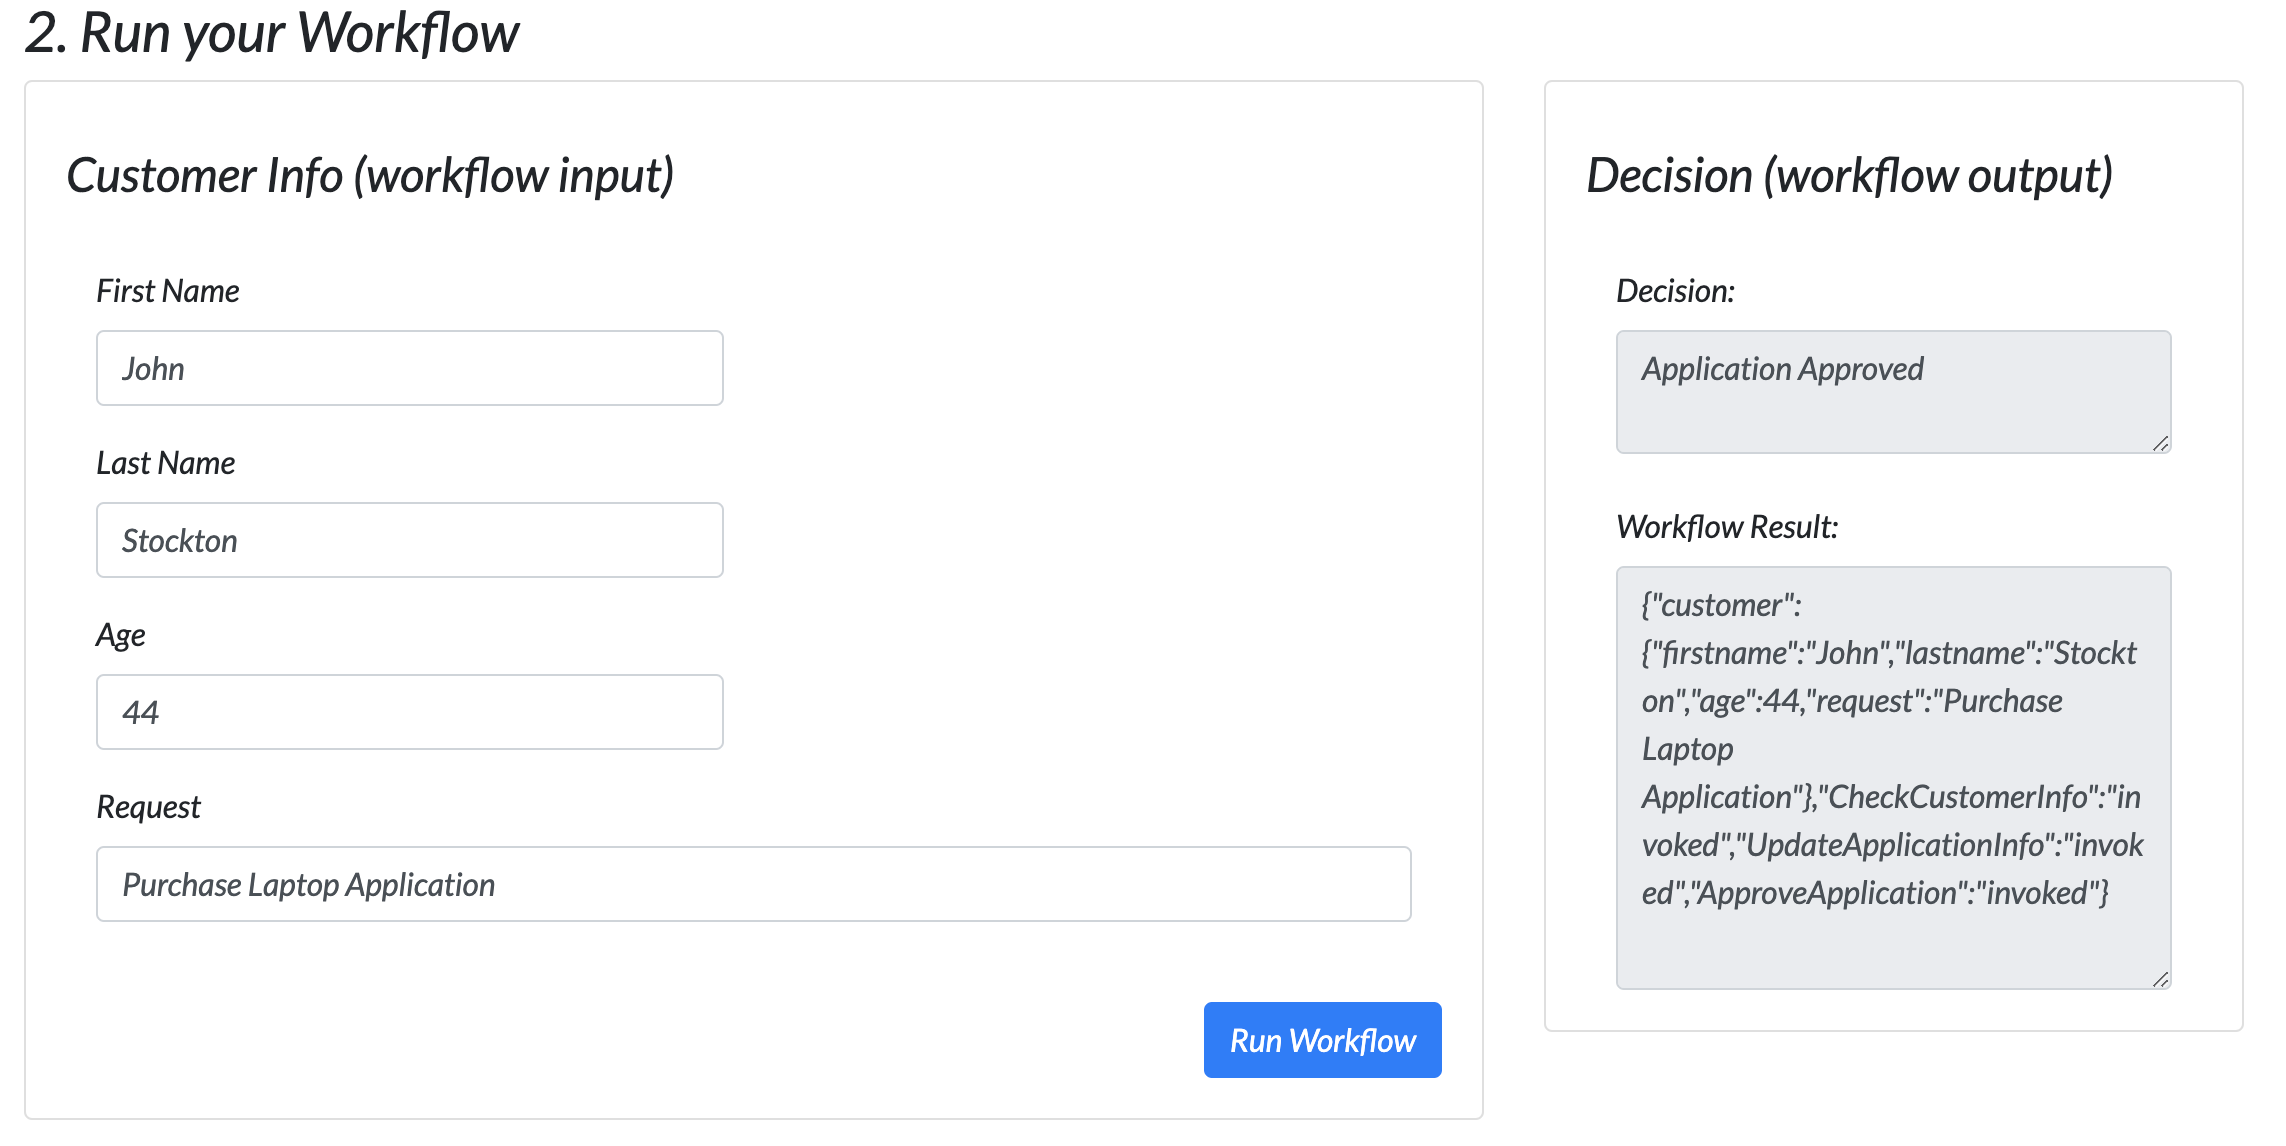The height and width of the screenshot is (1146, 2286).
Task: Click the Age label
Action: point(121,635)
